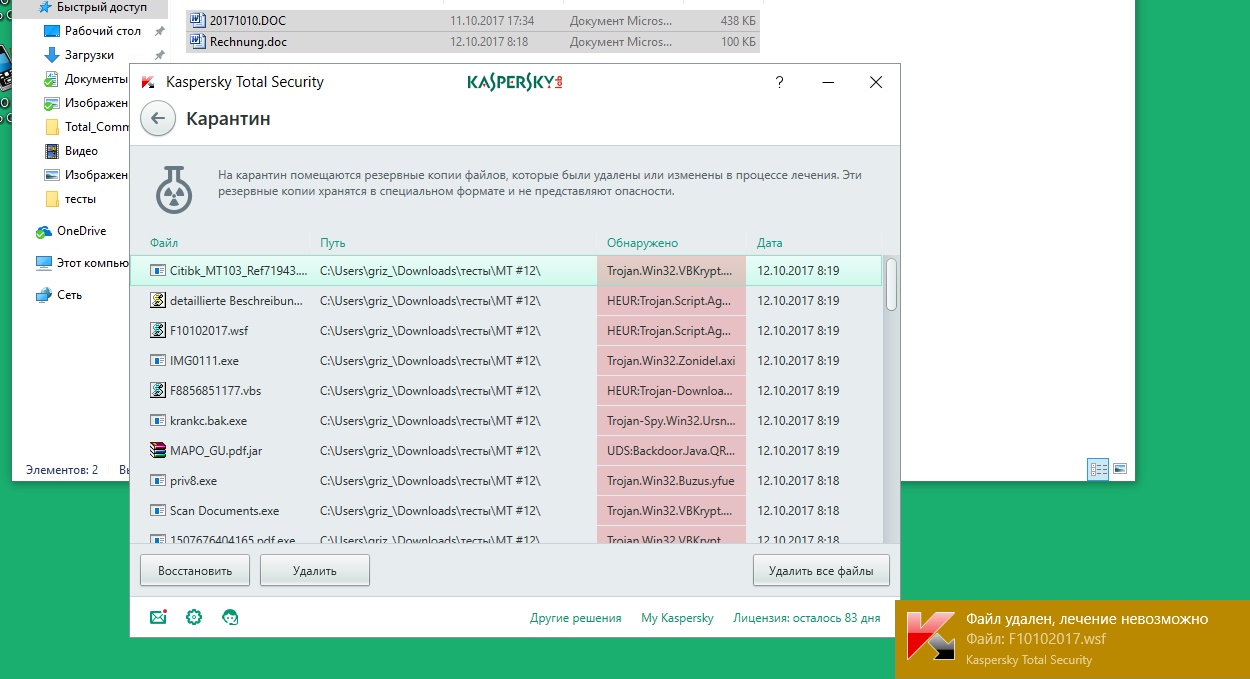Screen dimensions: 1250x679
Task: Open Total_Comm folder in Explorer sidebar
Action: (x=96, y=127)
